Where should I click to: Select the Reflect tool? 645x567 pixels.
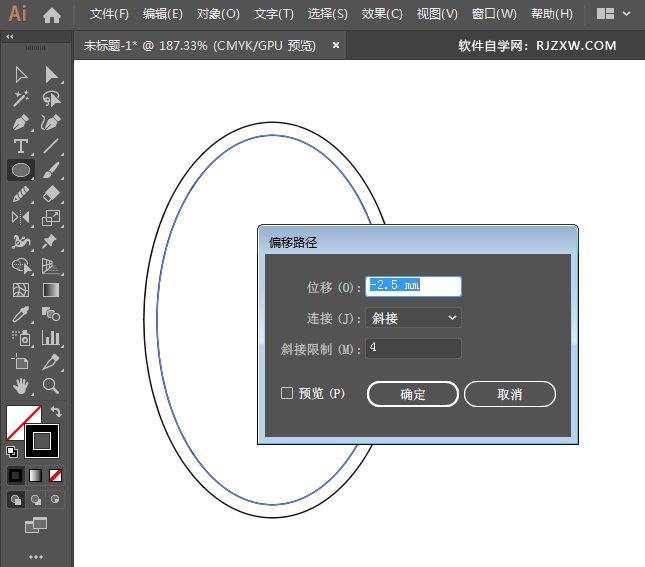click(21, 217)
